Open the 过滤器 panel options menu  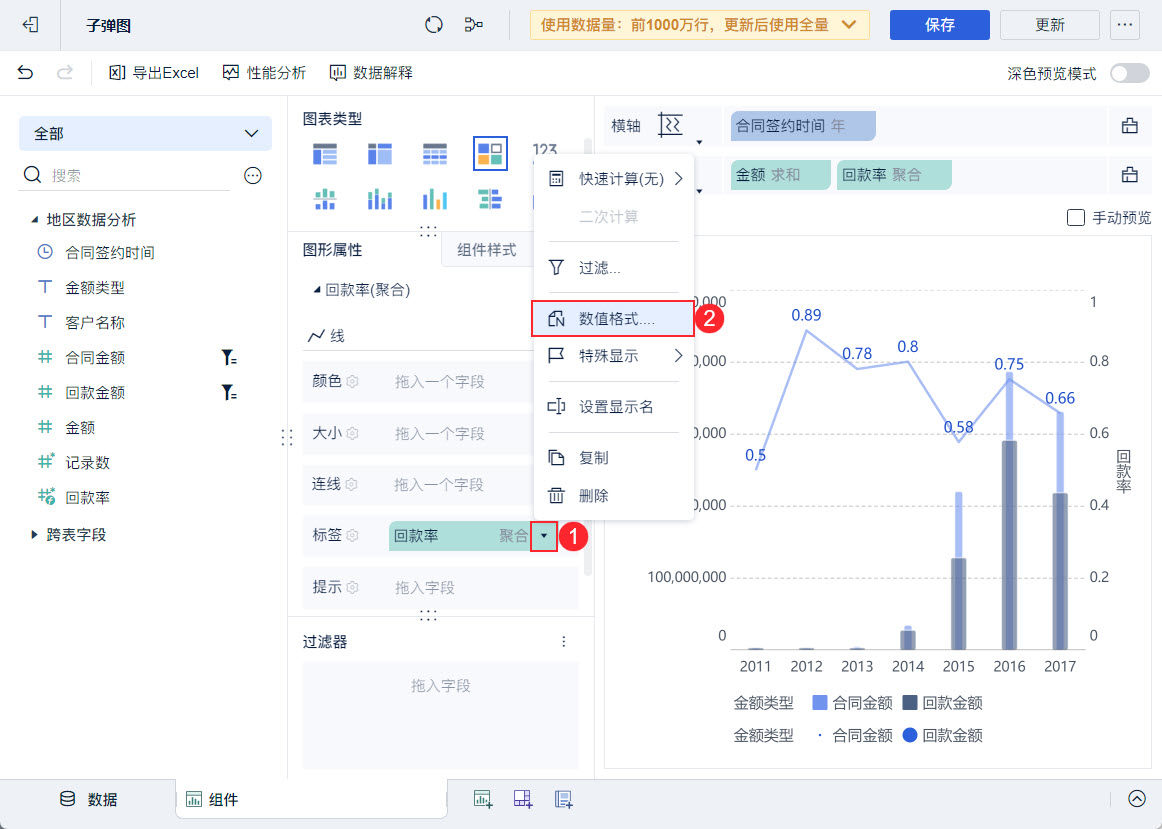tap(564, 642)
